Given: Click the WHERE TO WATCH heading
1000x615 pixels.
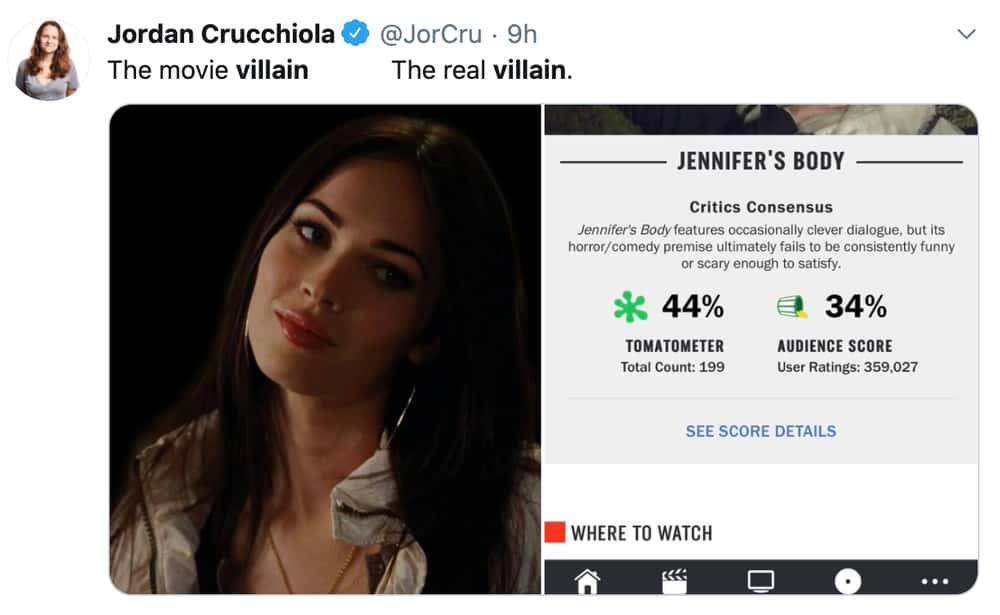Looking at the screenshot, I should tap(642, 533).
